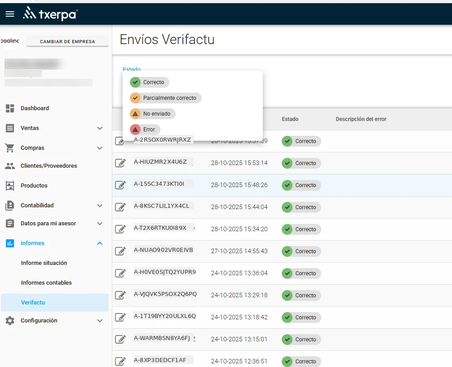The width and height of the screenshot is (452, 367).
Task: Choose Parcialmente correcto filter option
Action: (x=165, y=98)
